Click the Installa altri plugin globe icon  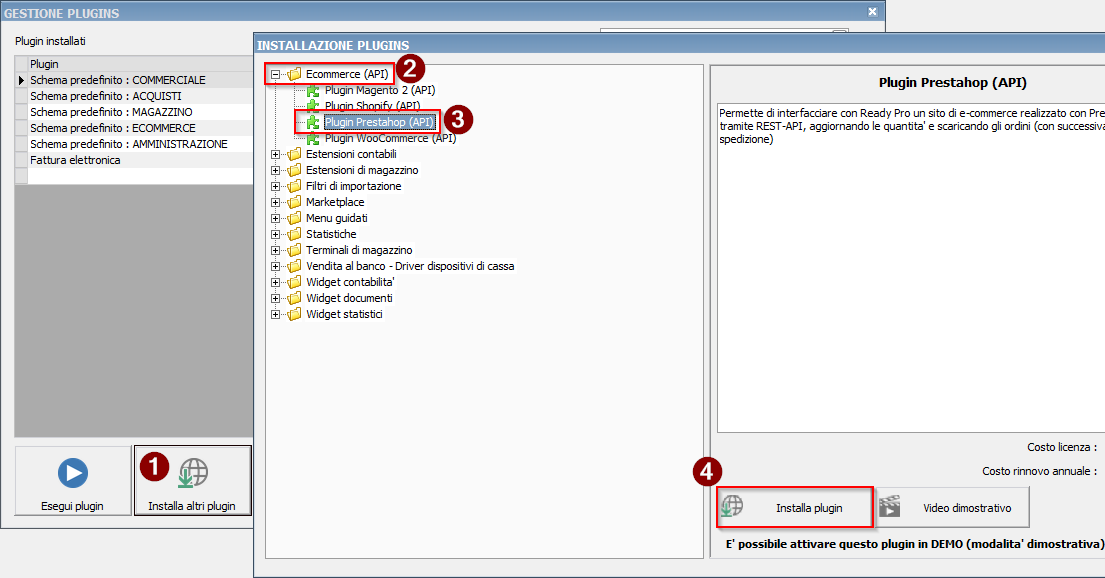point(193,472)
